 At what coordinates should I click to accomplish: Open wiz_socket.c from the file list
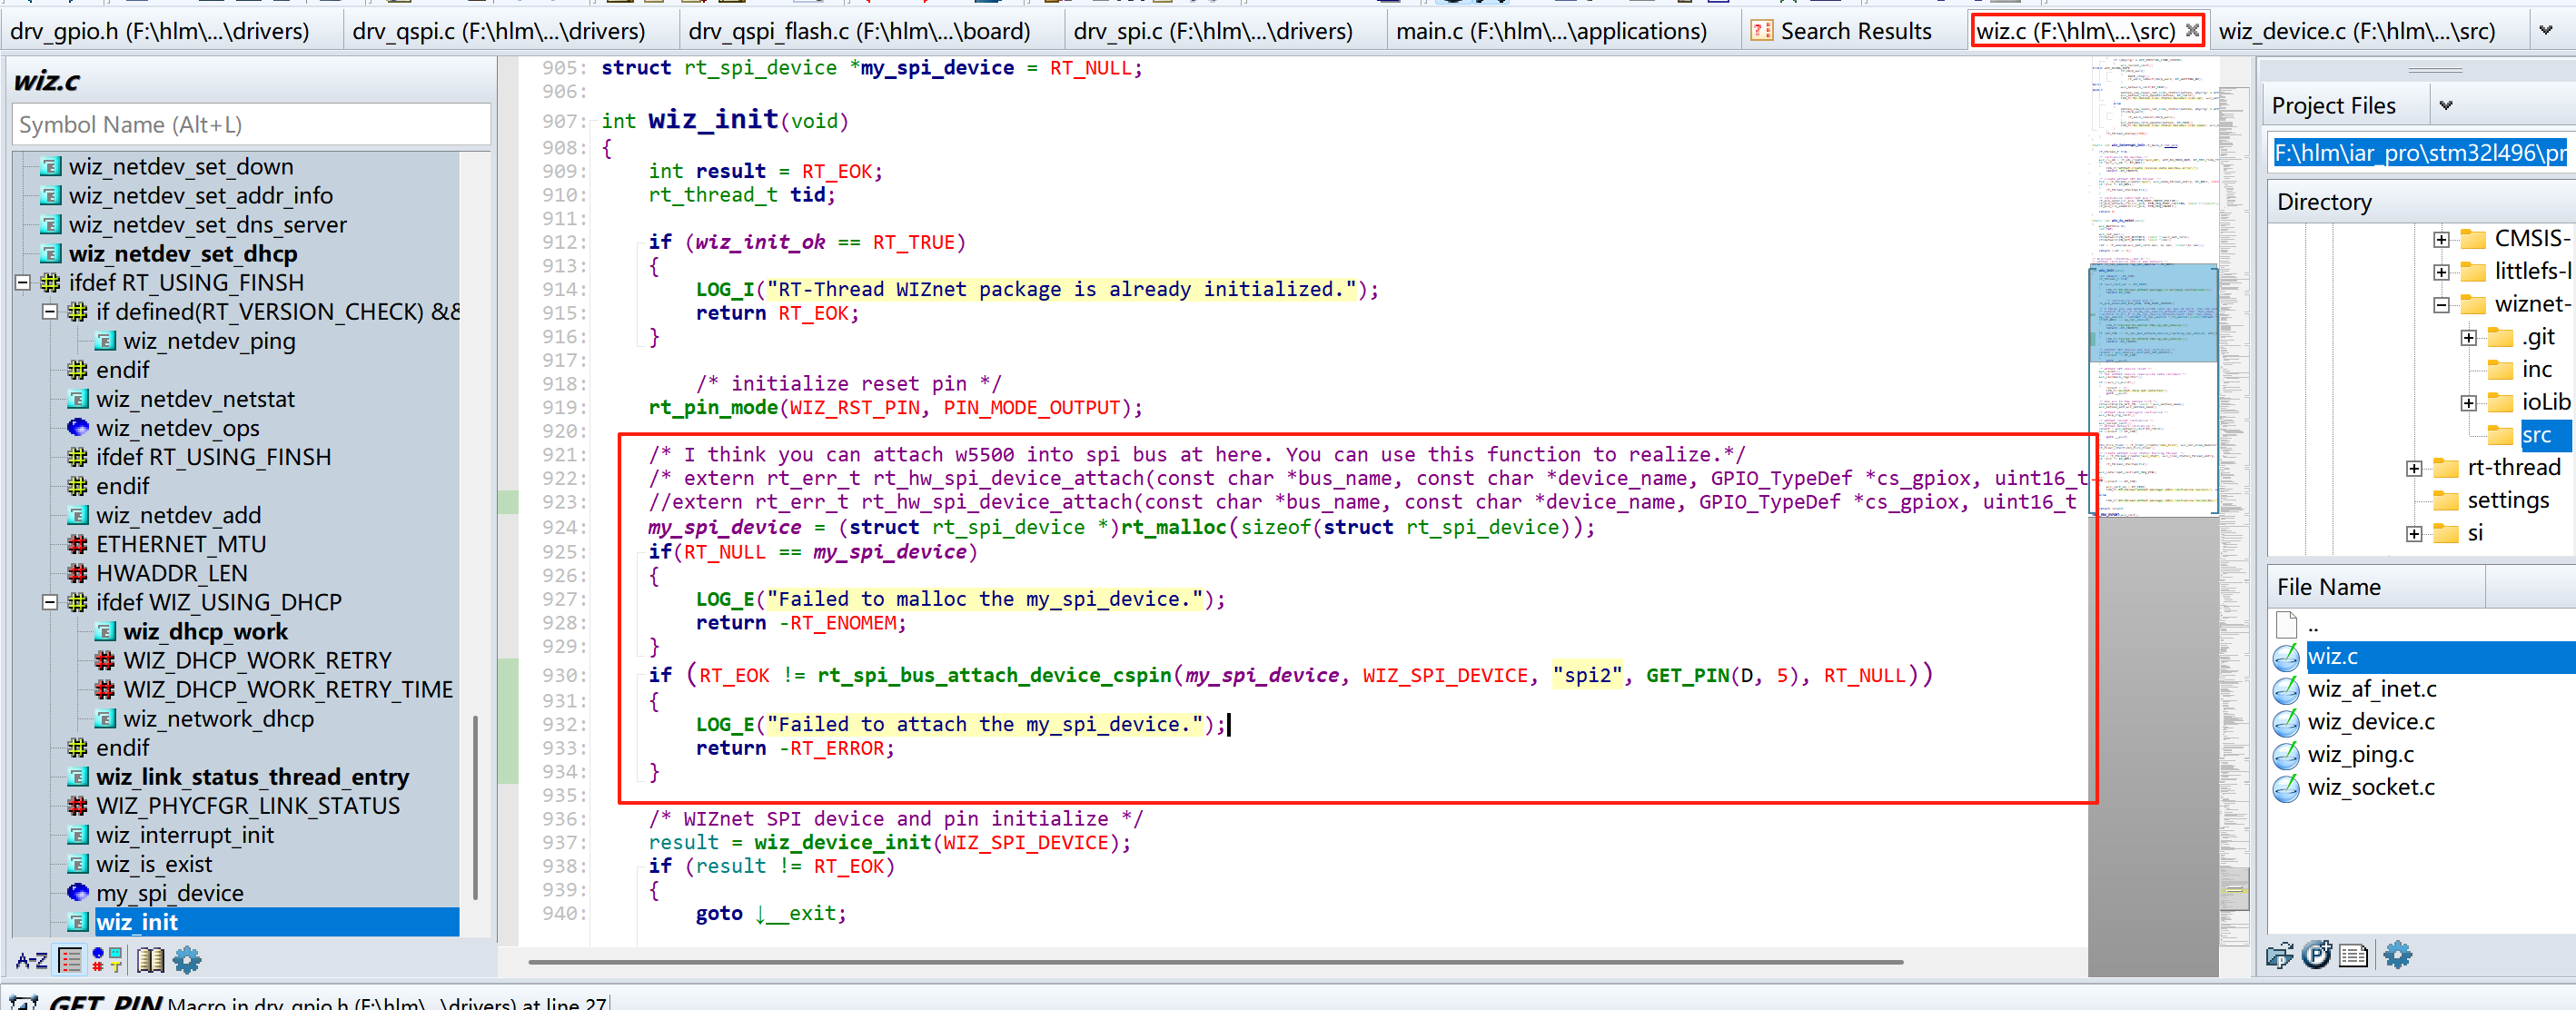2370,787
